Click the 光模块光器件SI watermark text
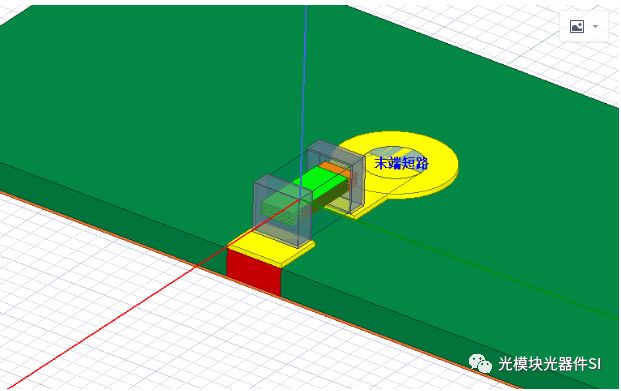The width and height of the screenshot is (621, 391). point(549,363)
